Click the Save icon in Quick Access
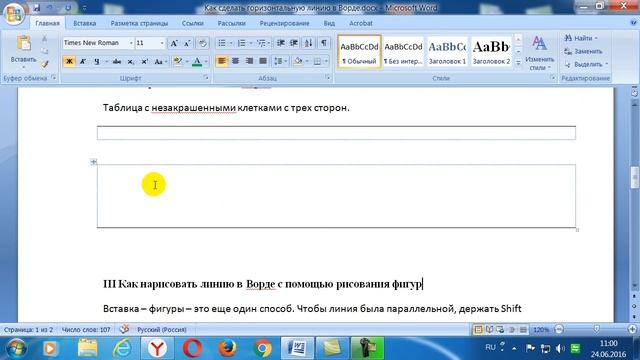 (x=37, y=8)
